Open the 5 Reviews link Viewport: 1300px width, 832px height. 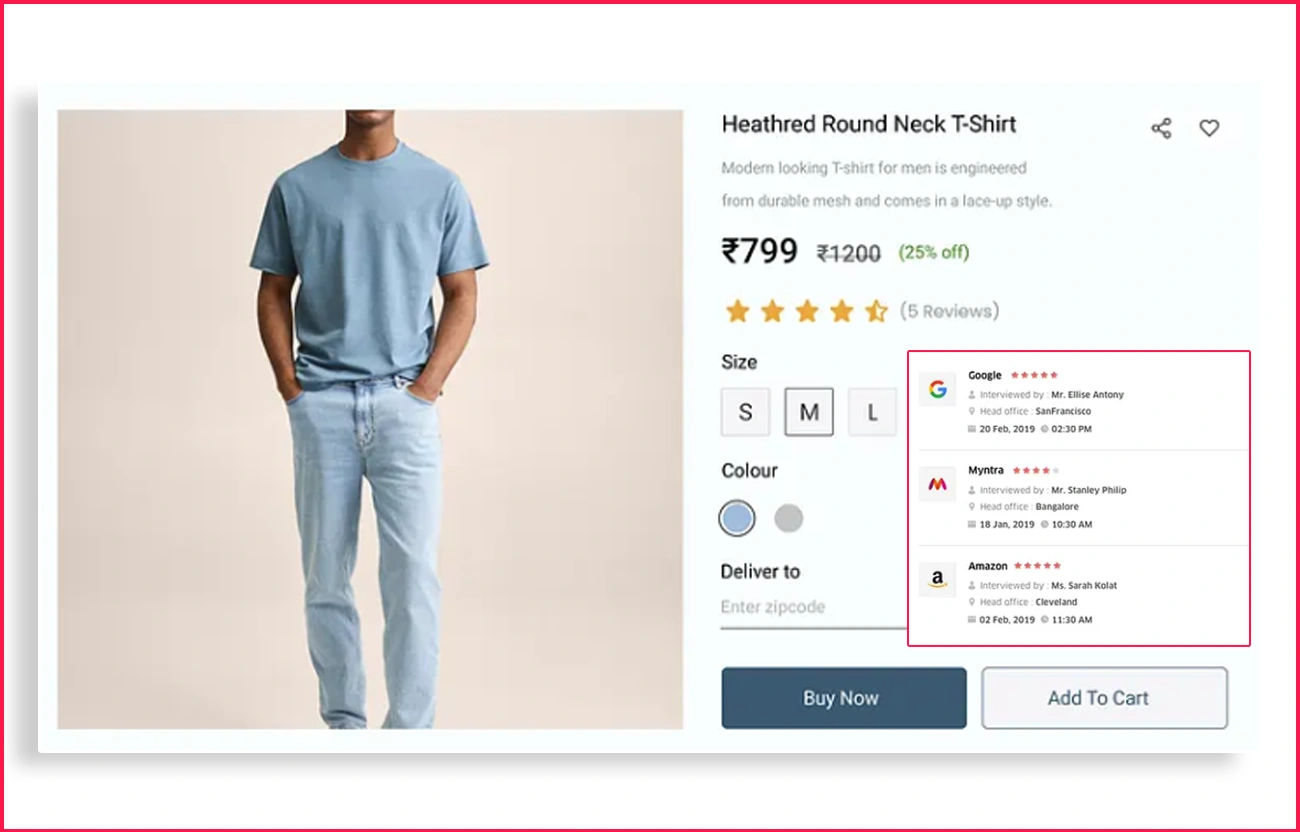point(949,311)
